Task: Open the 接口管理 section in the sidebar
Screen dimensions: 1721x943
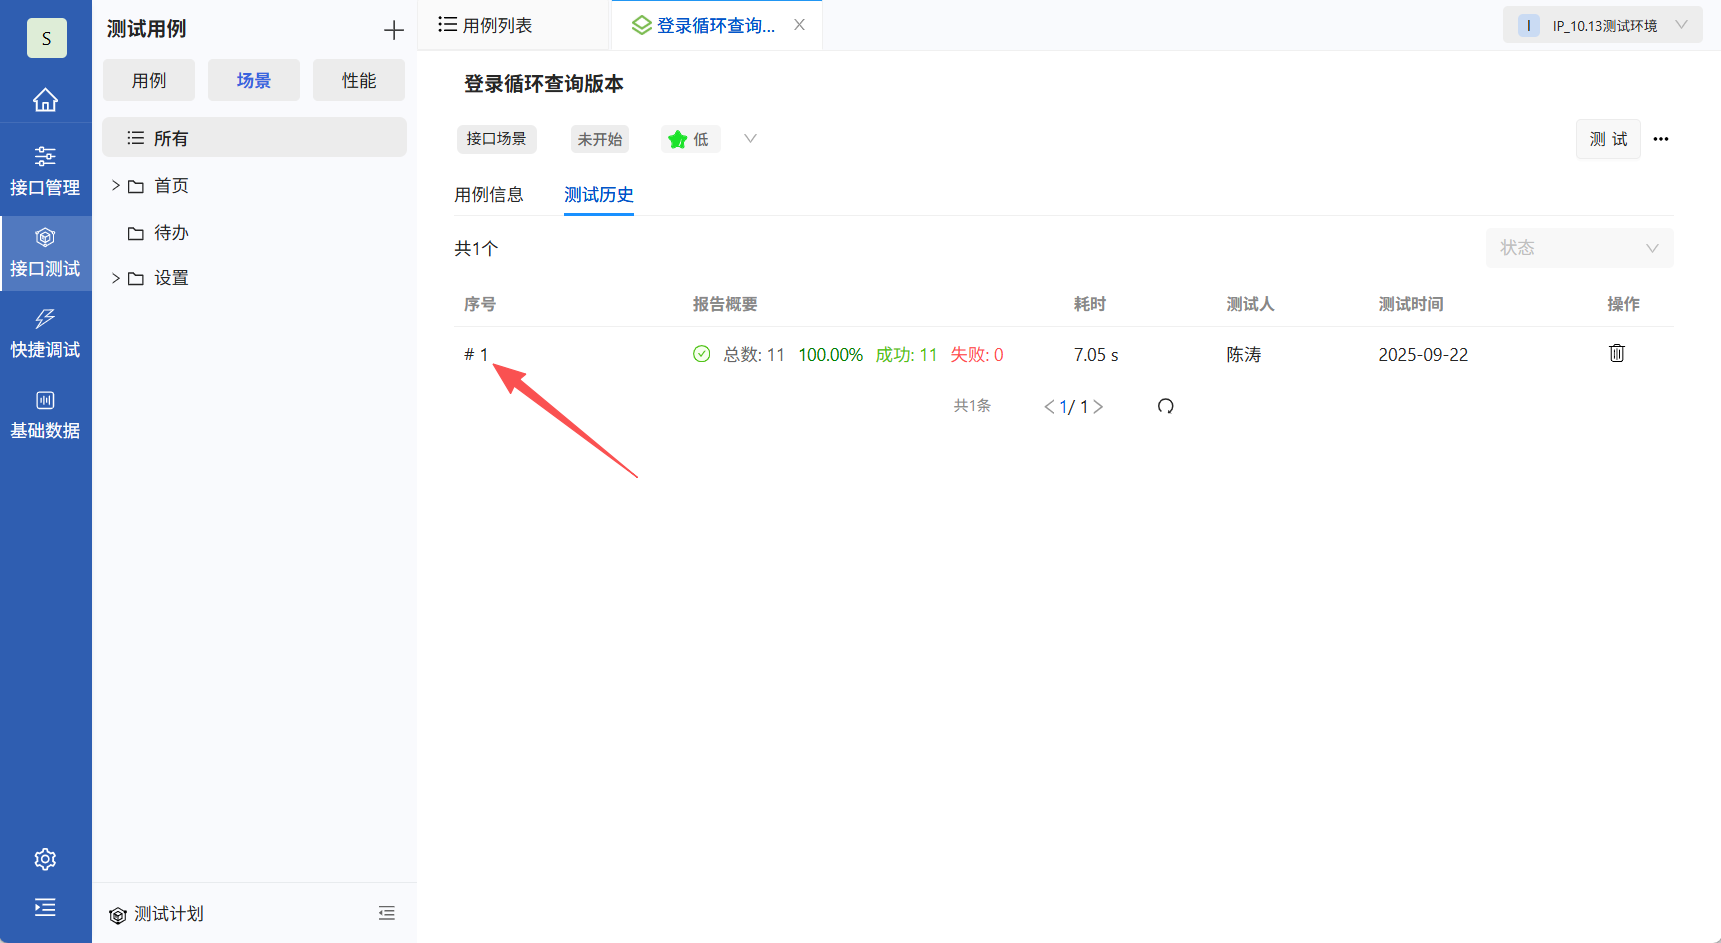Action: point(45,168)
